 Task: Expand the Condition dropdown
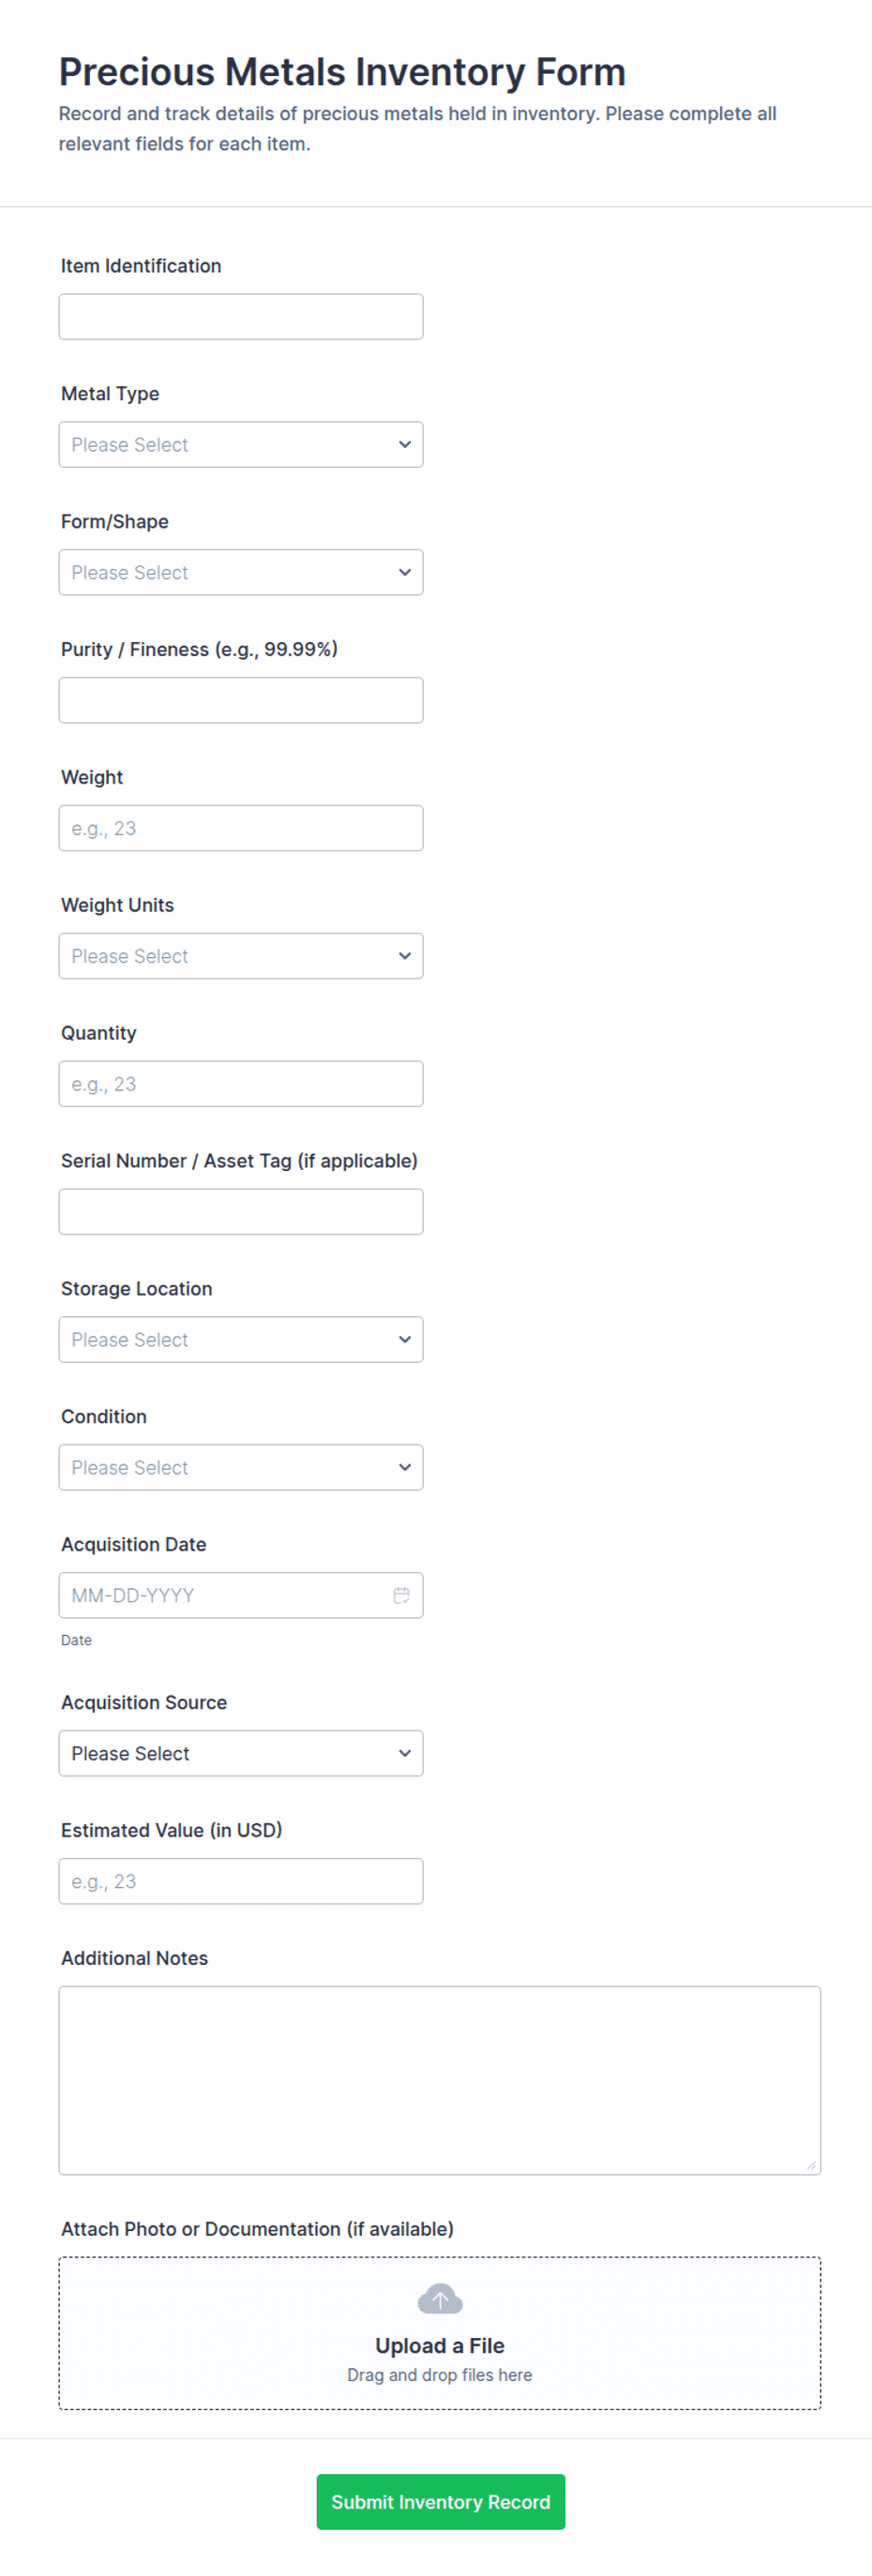point(240,1468)
